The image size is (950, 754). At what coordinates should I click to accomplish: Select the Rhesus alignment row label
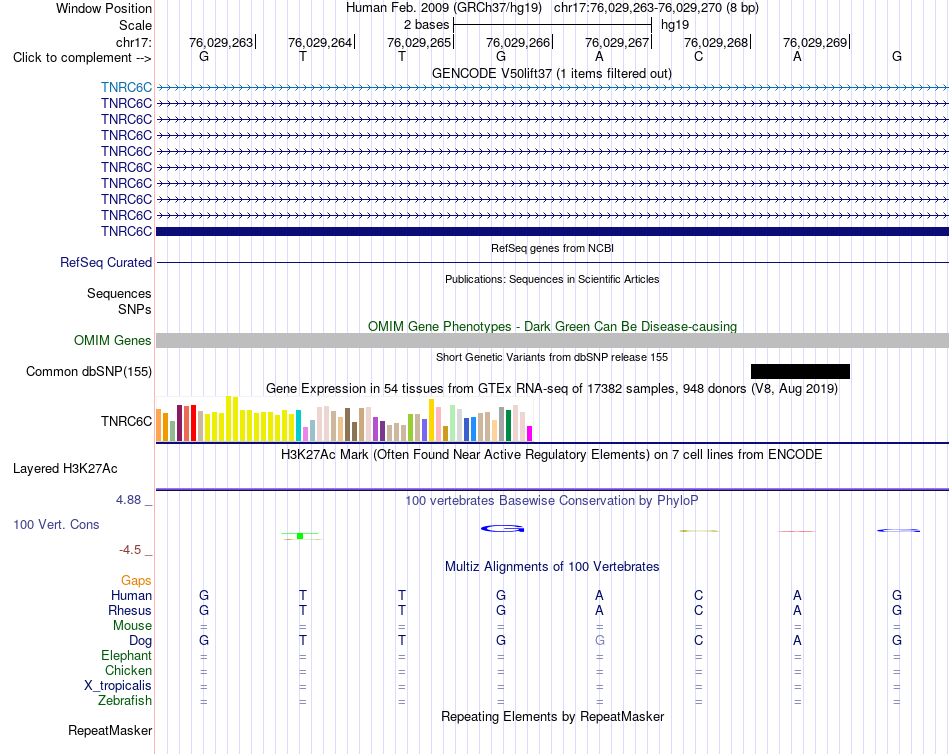click(130, 610)
